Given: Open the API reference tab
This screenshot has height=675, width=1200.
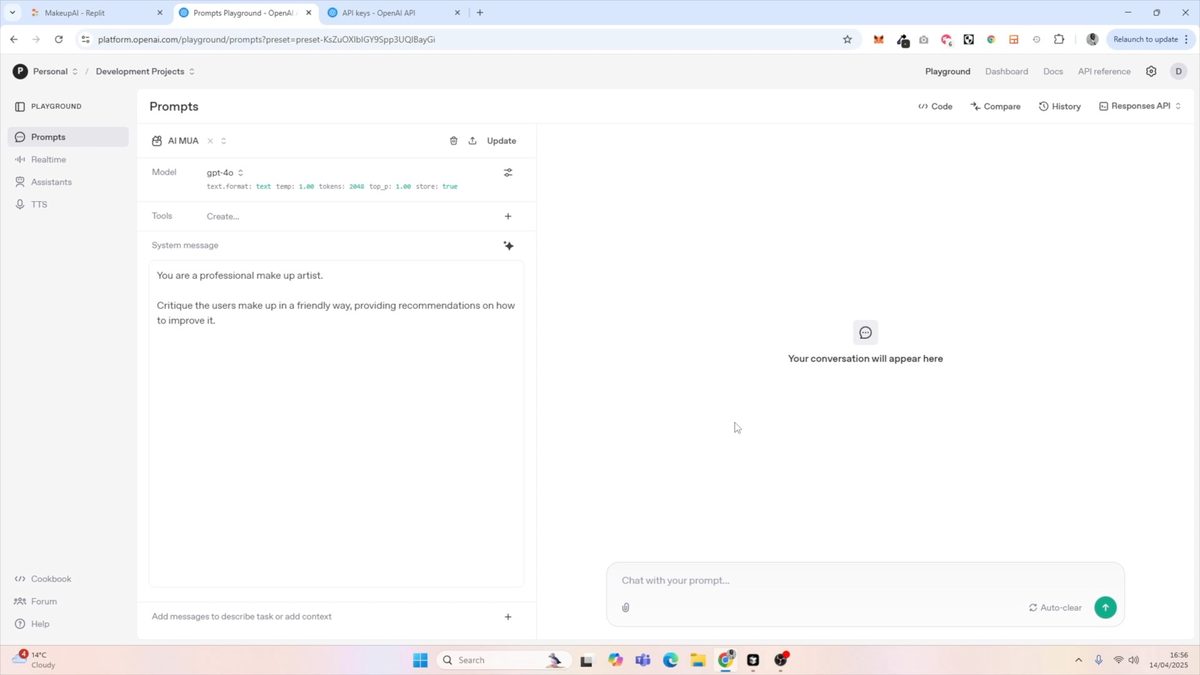Looking at the screenshot, I should (1104, 72).
